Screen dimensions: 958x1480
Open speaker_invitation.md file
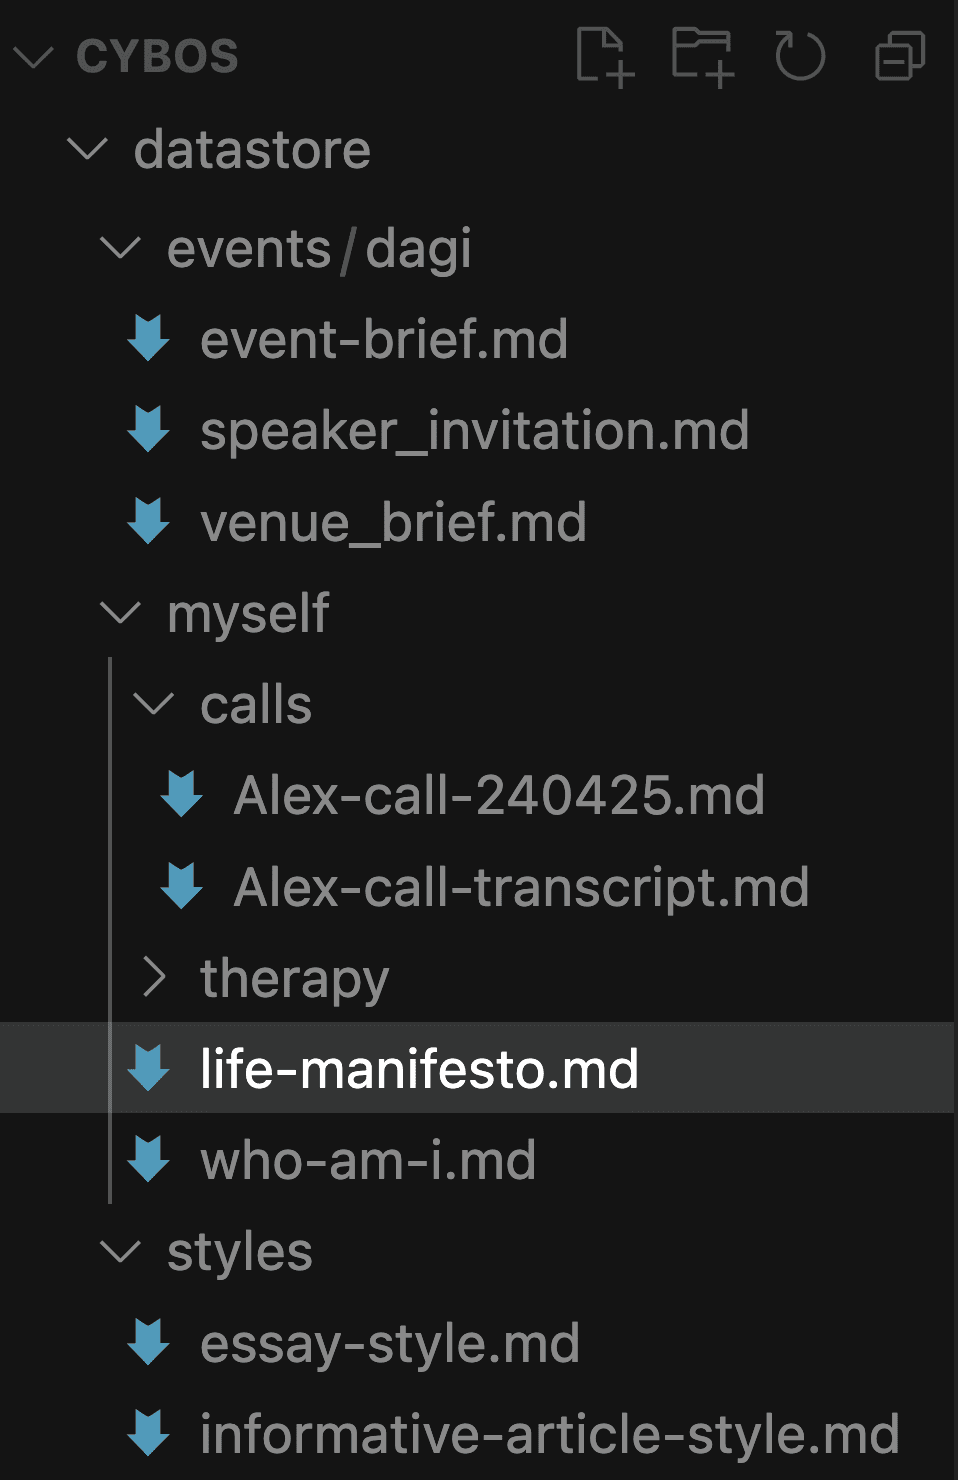pyautogui.click(x=474, y=431)
